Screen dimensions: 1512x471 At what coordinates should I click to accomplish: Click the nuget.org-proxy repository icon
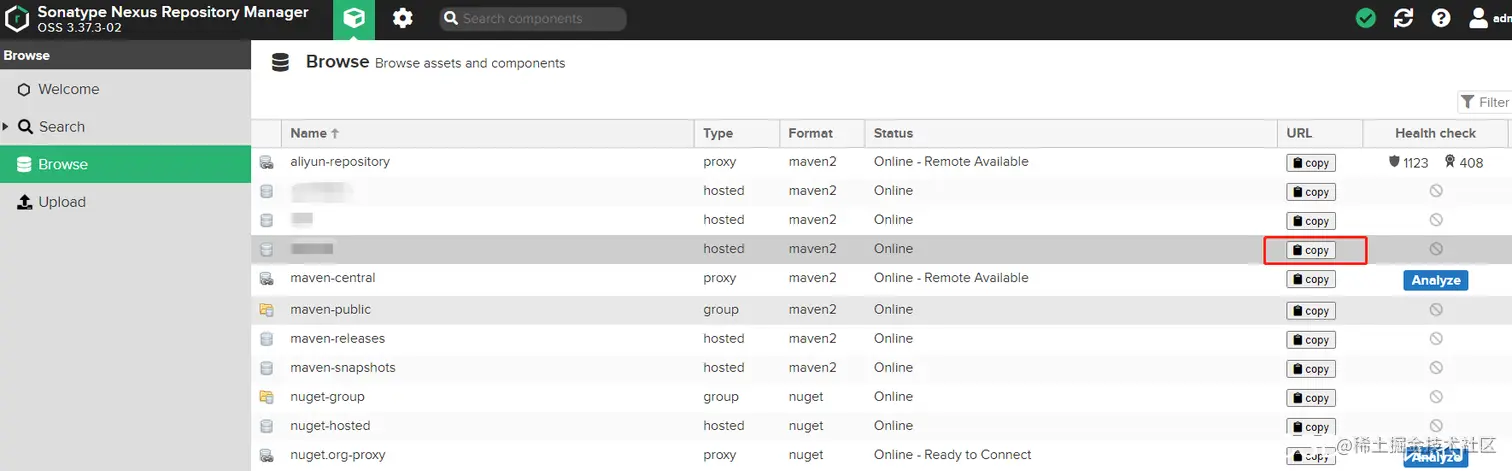(x=266, y=455)
